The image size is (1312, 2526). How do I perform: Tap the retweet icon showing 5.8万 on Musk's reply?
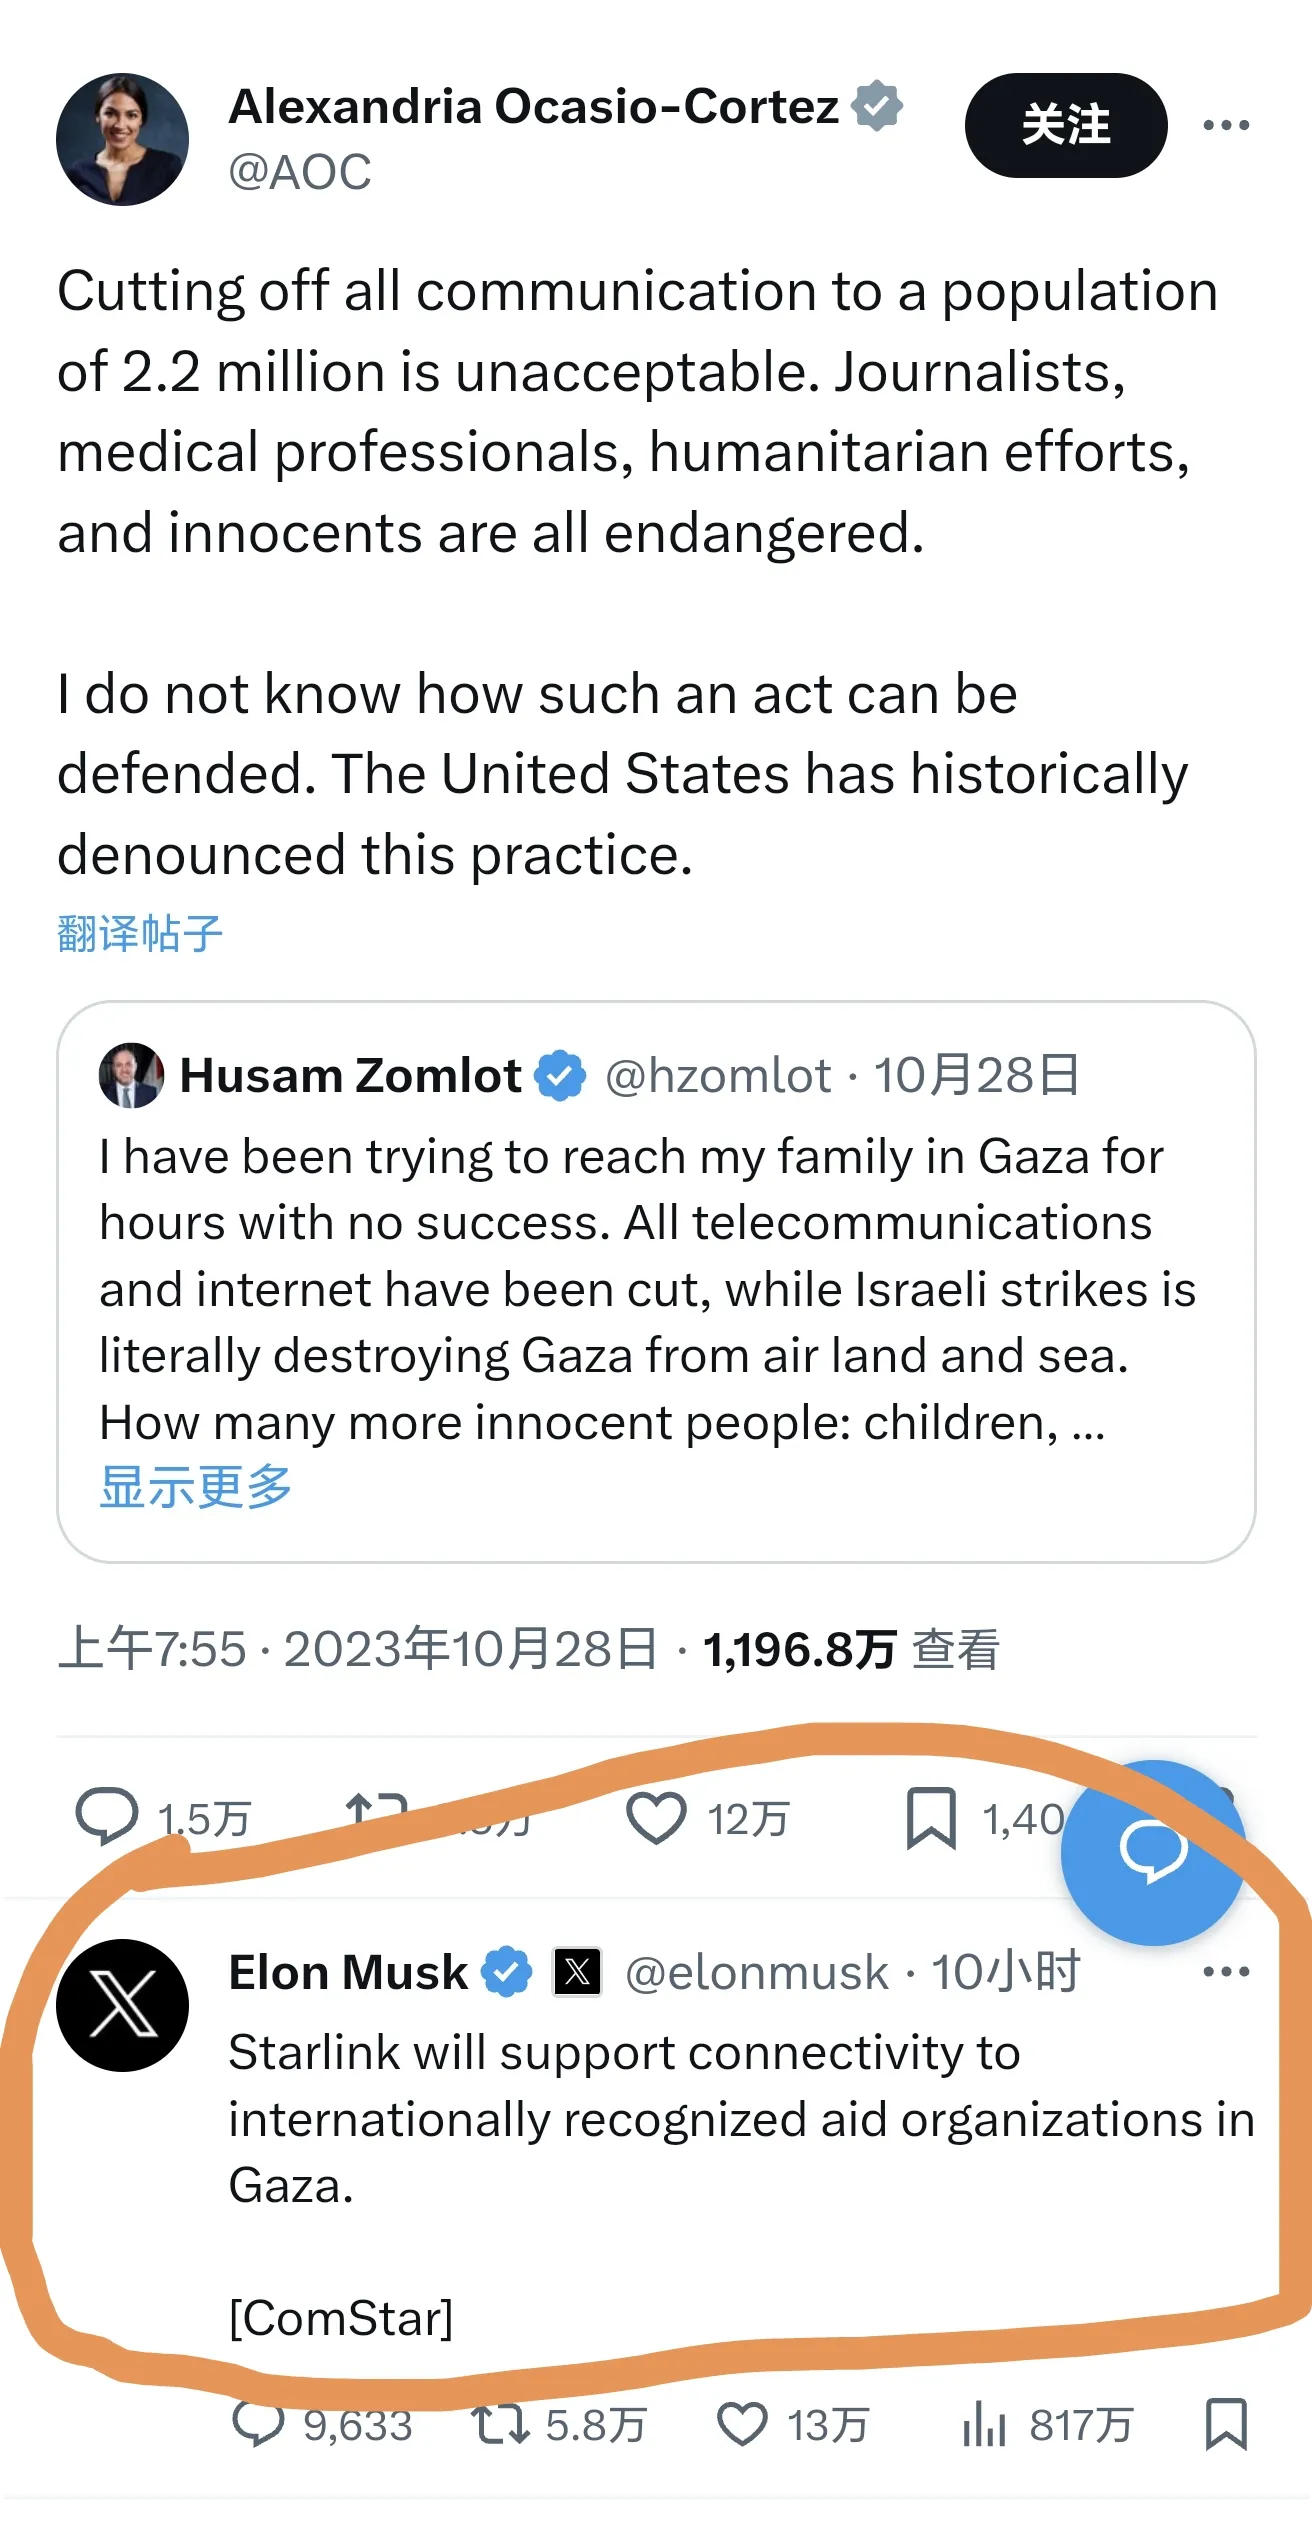pos(501,2423)
